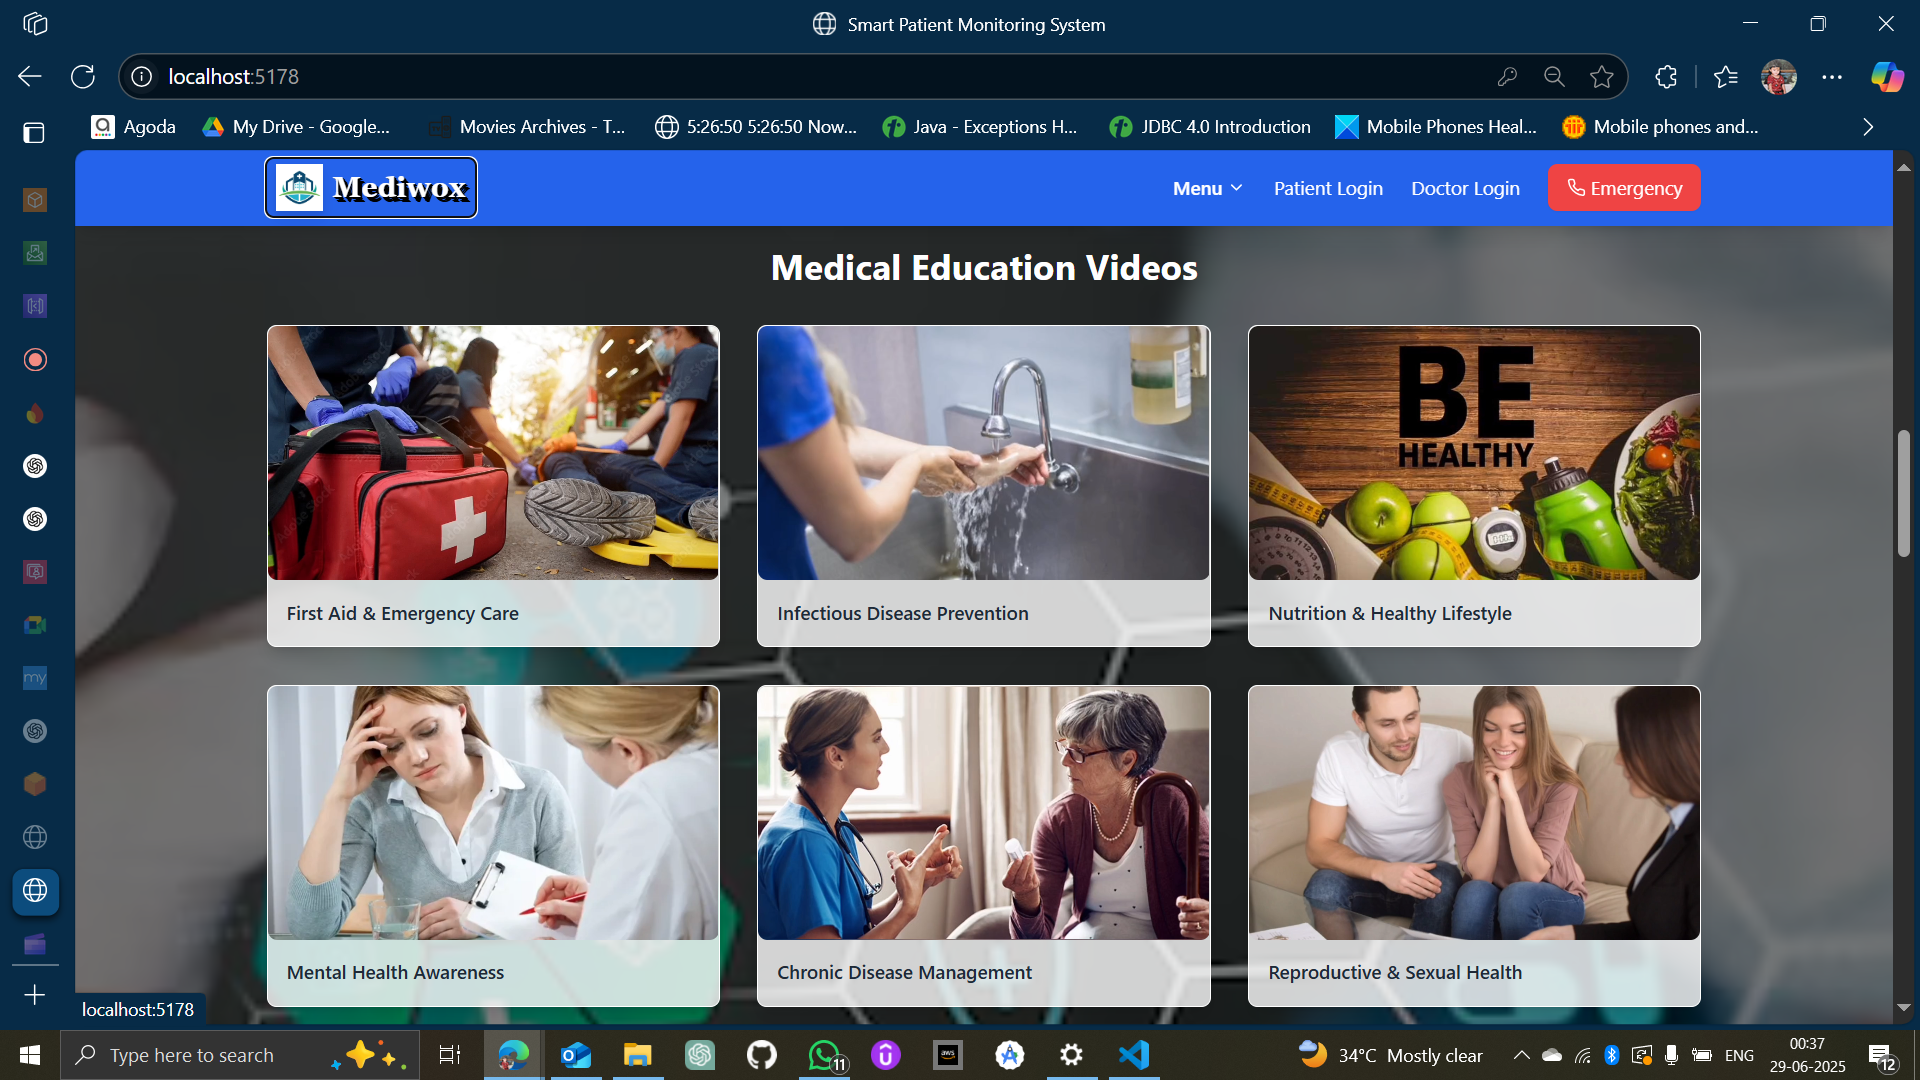
Task: Open the browser extensions puzzle icon
Action: coord(1666,77)
